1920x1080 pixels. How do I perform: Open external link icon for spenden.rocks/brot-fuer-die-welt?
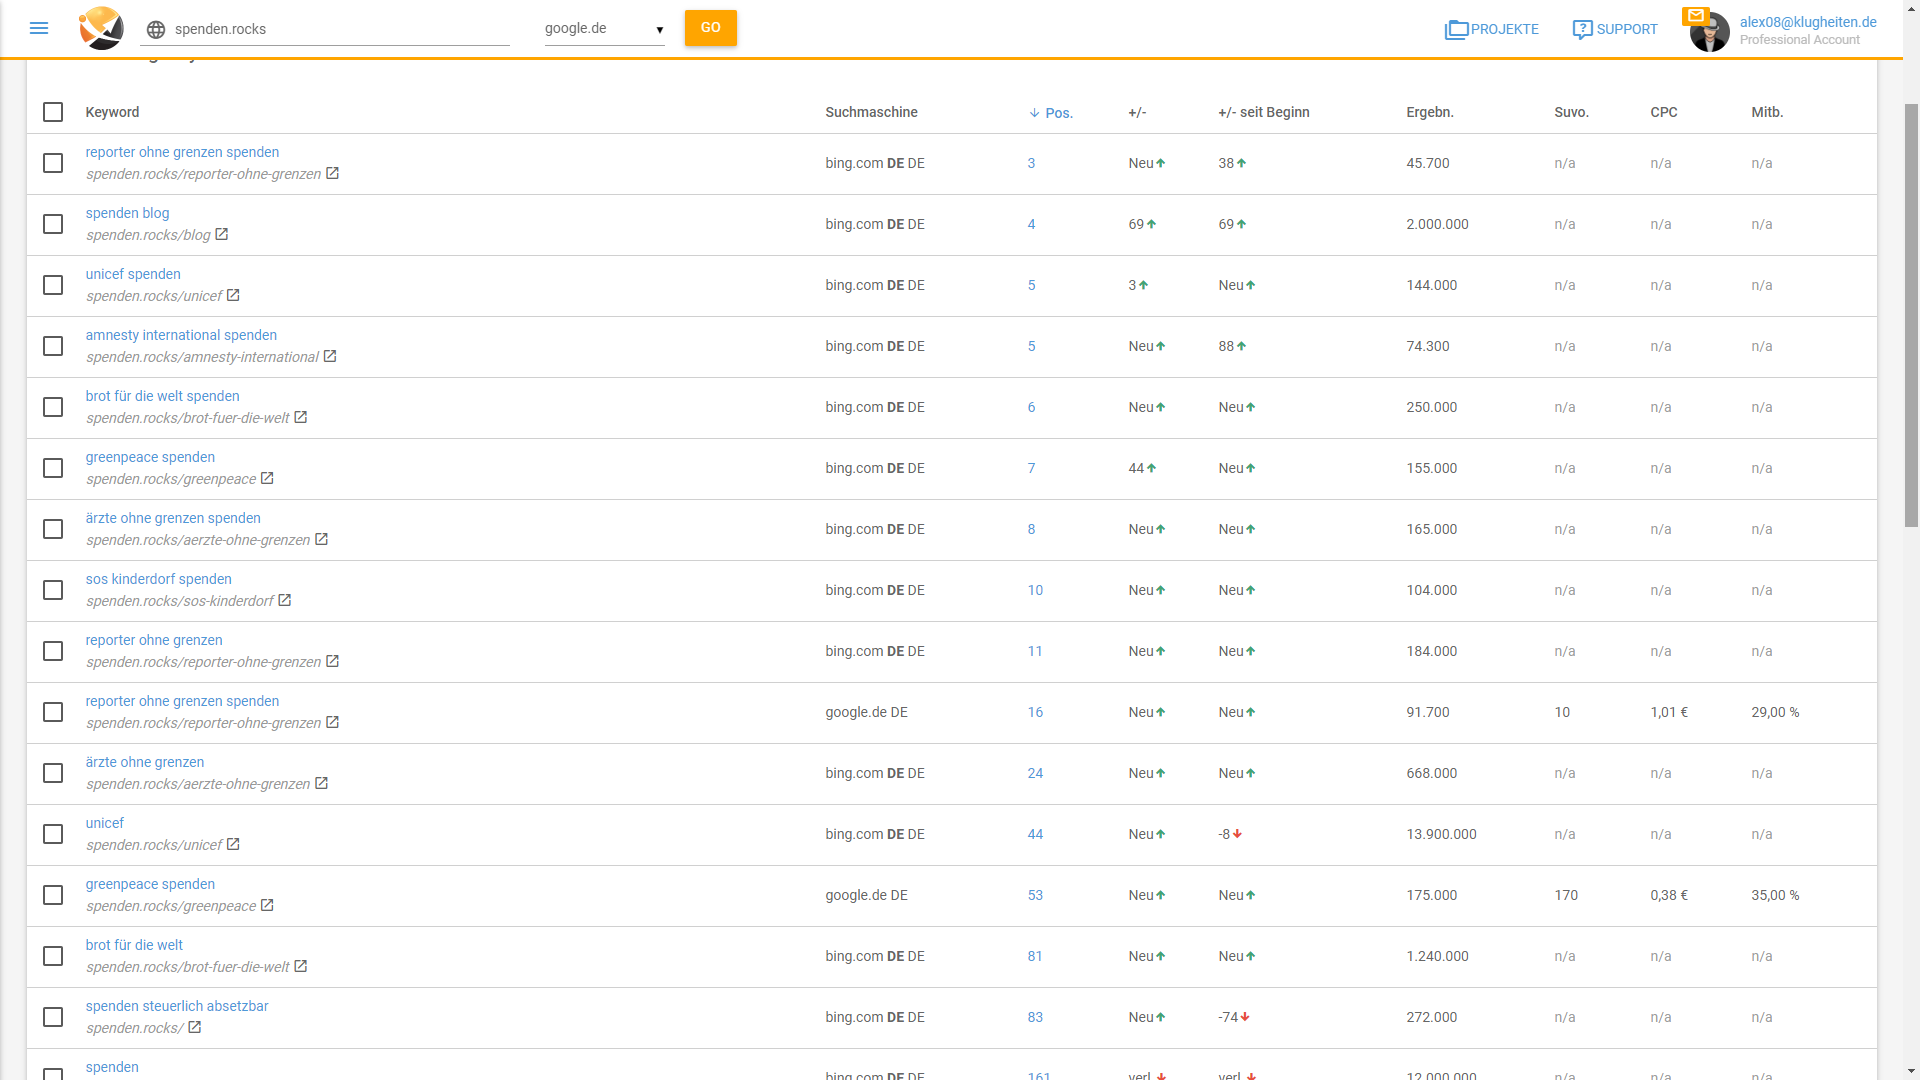click(301, 417)
